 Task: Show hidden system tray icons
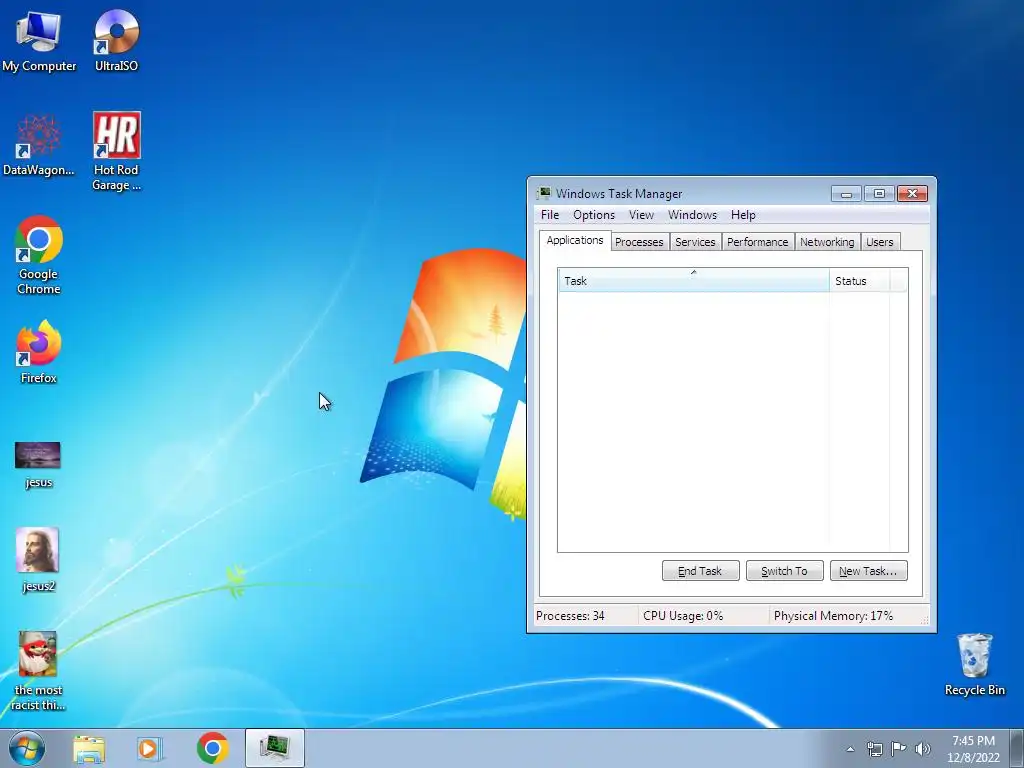point(850,749)
